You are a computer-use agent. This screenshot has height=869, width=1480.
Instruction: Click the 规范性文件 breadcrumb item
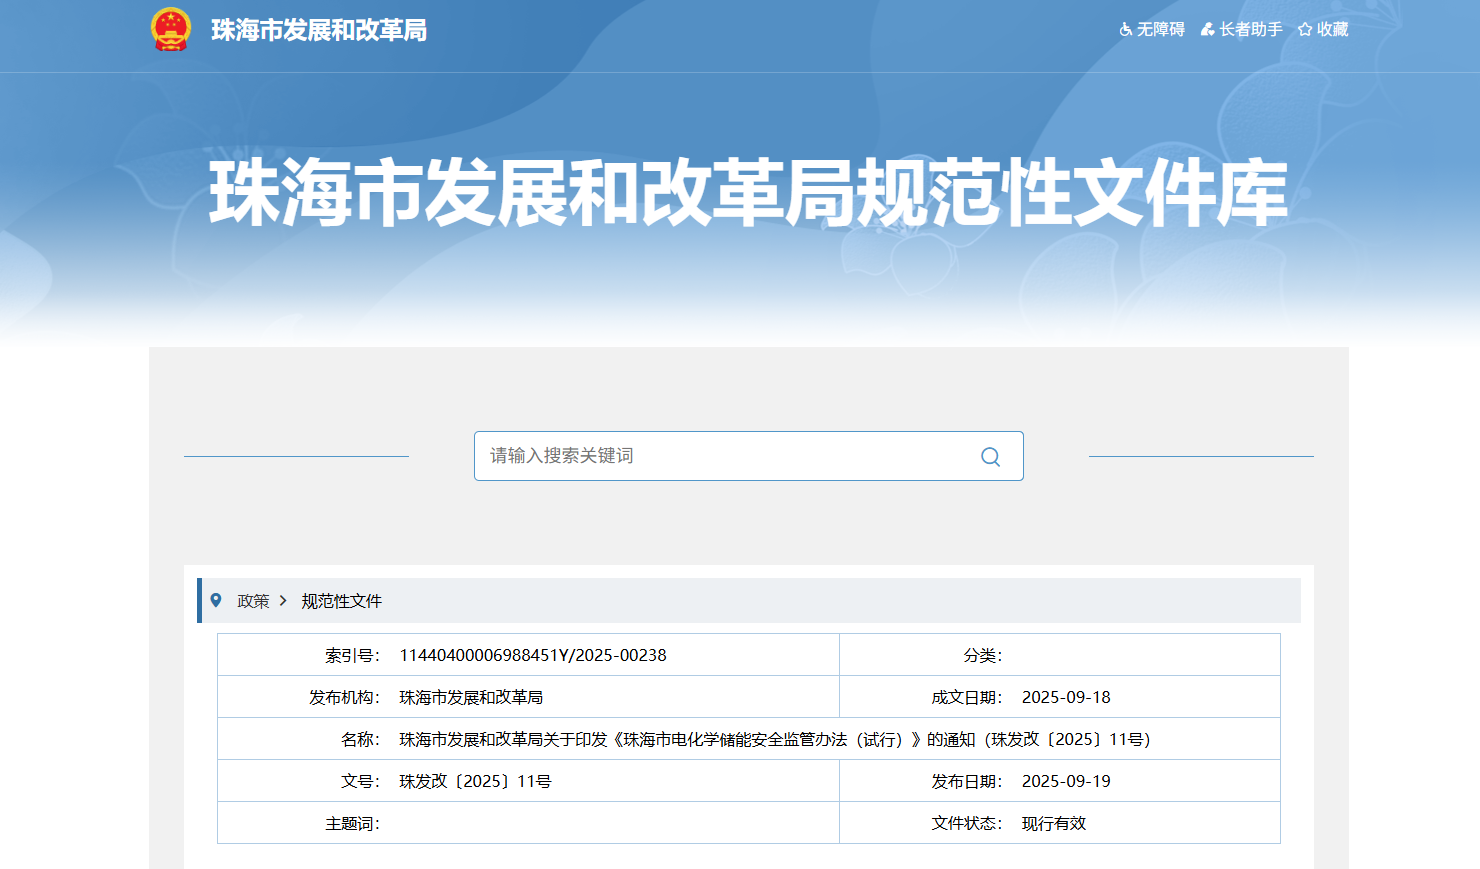pos(342,601)
